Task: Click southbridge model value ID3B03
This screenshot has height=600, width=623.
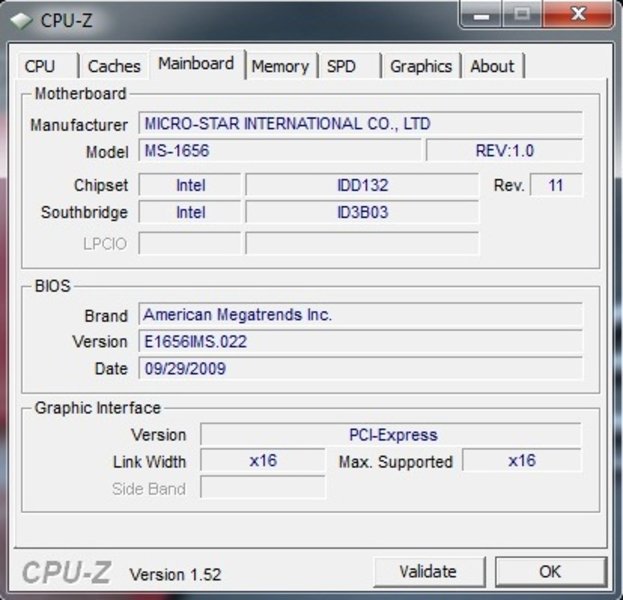Action: [x=362, y=212]
